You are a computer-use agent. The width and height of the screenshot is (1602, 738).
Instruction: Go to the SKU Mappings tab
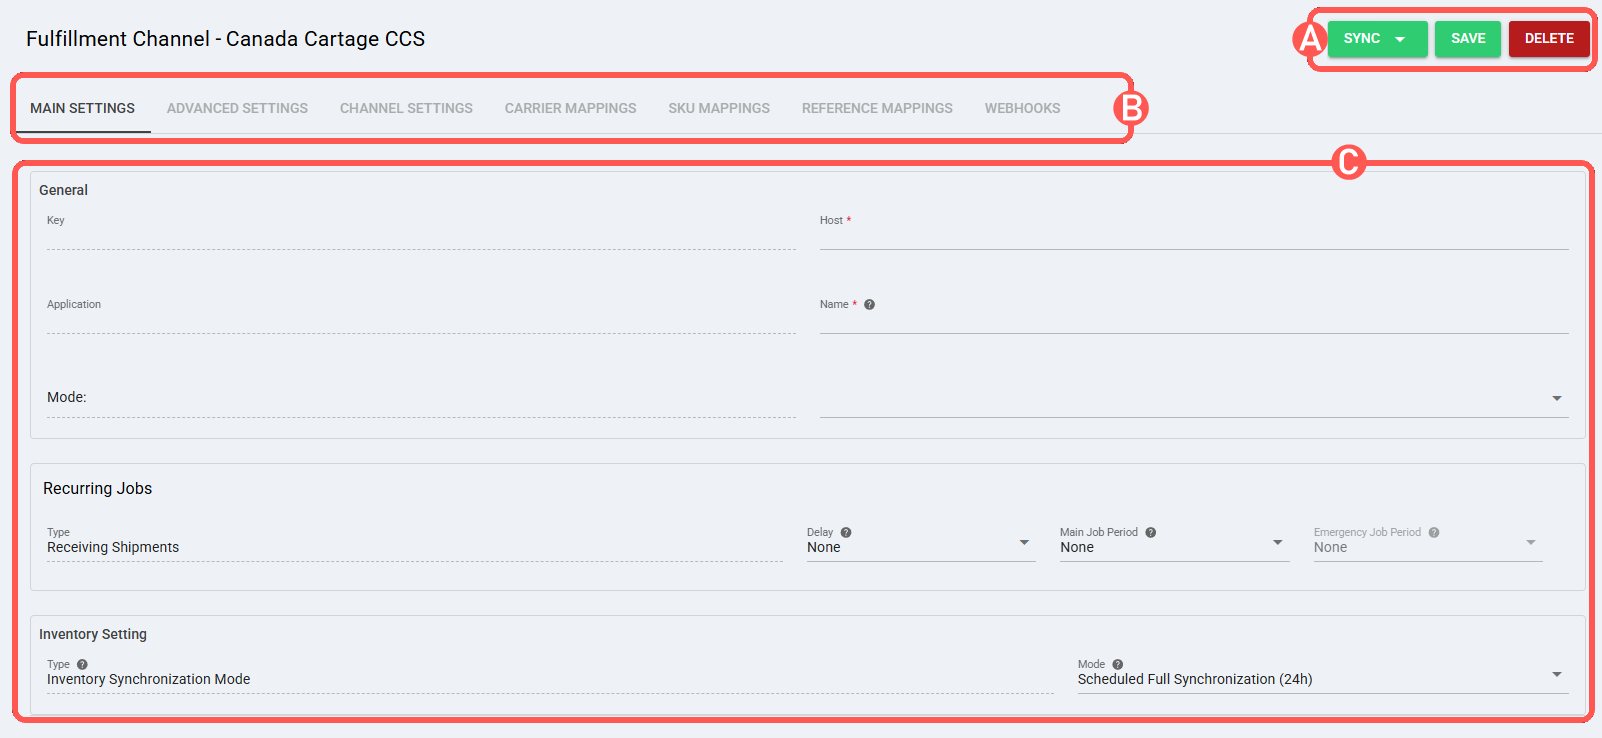(x=719, y=108)
